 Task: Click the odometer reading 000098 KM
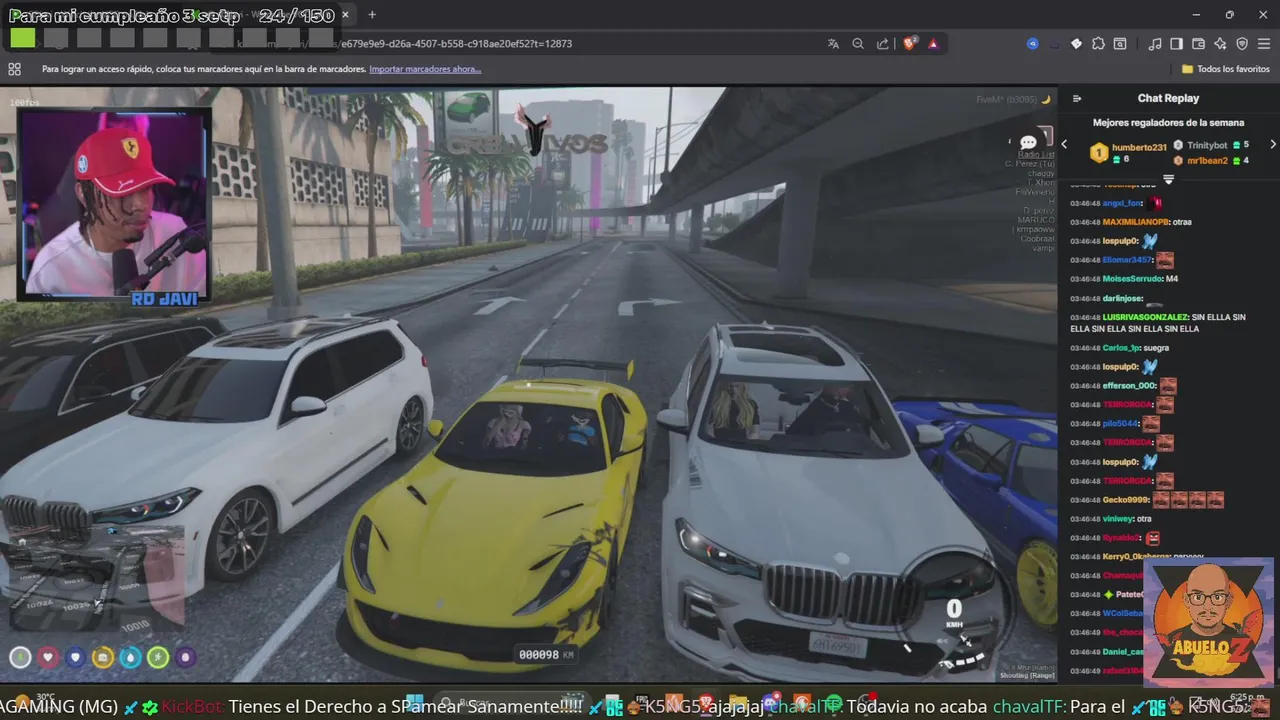click(x=546, y=655)
